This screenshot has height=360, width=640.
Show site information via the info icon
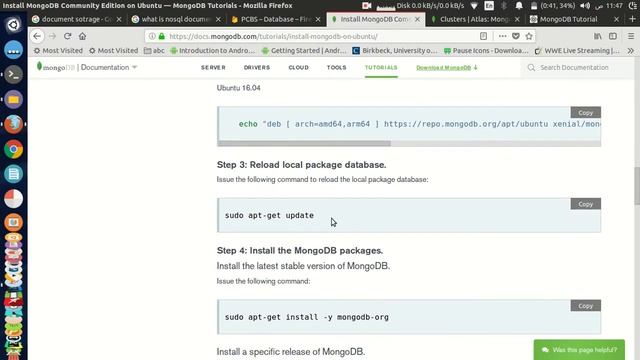click(152, 36)
